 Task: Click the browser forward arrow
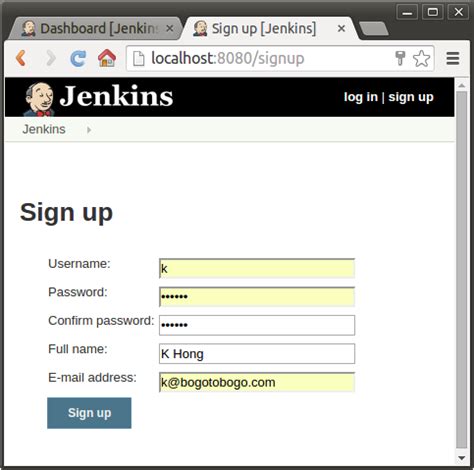(51, 58)
